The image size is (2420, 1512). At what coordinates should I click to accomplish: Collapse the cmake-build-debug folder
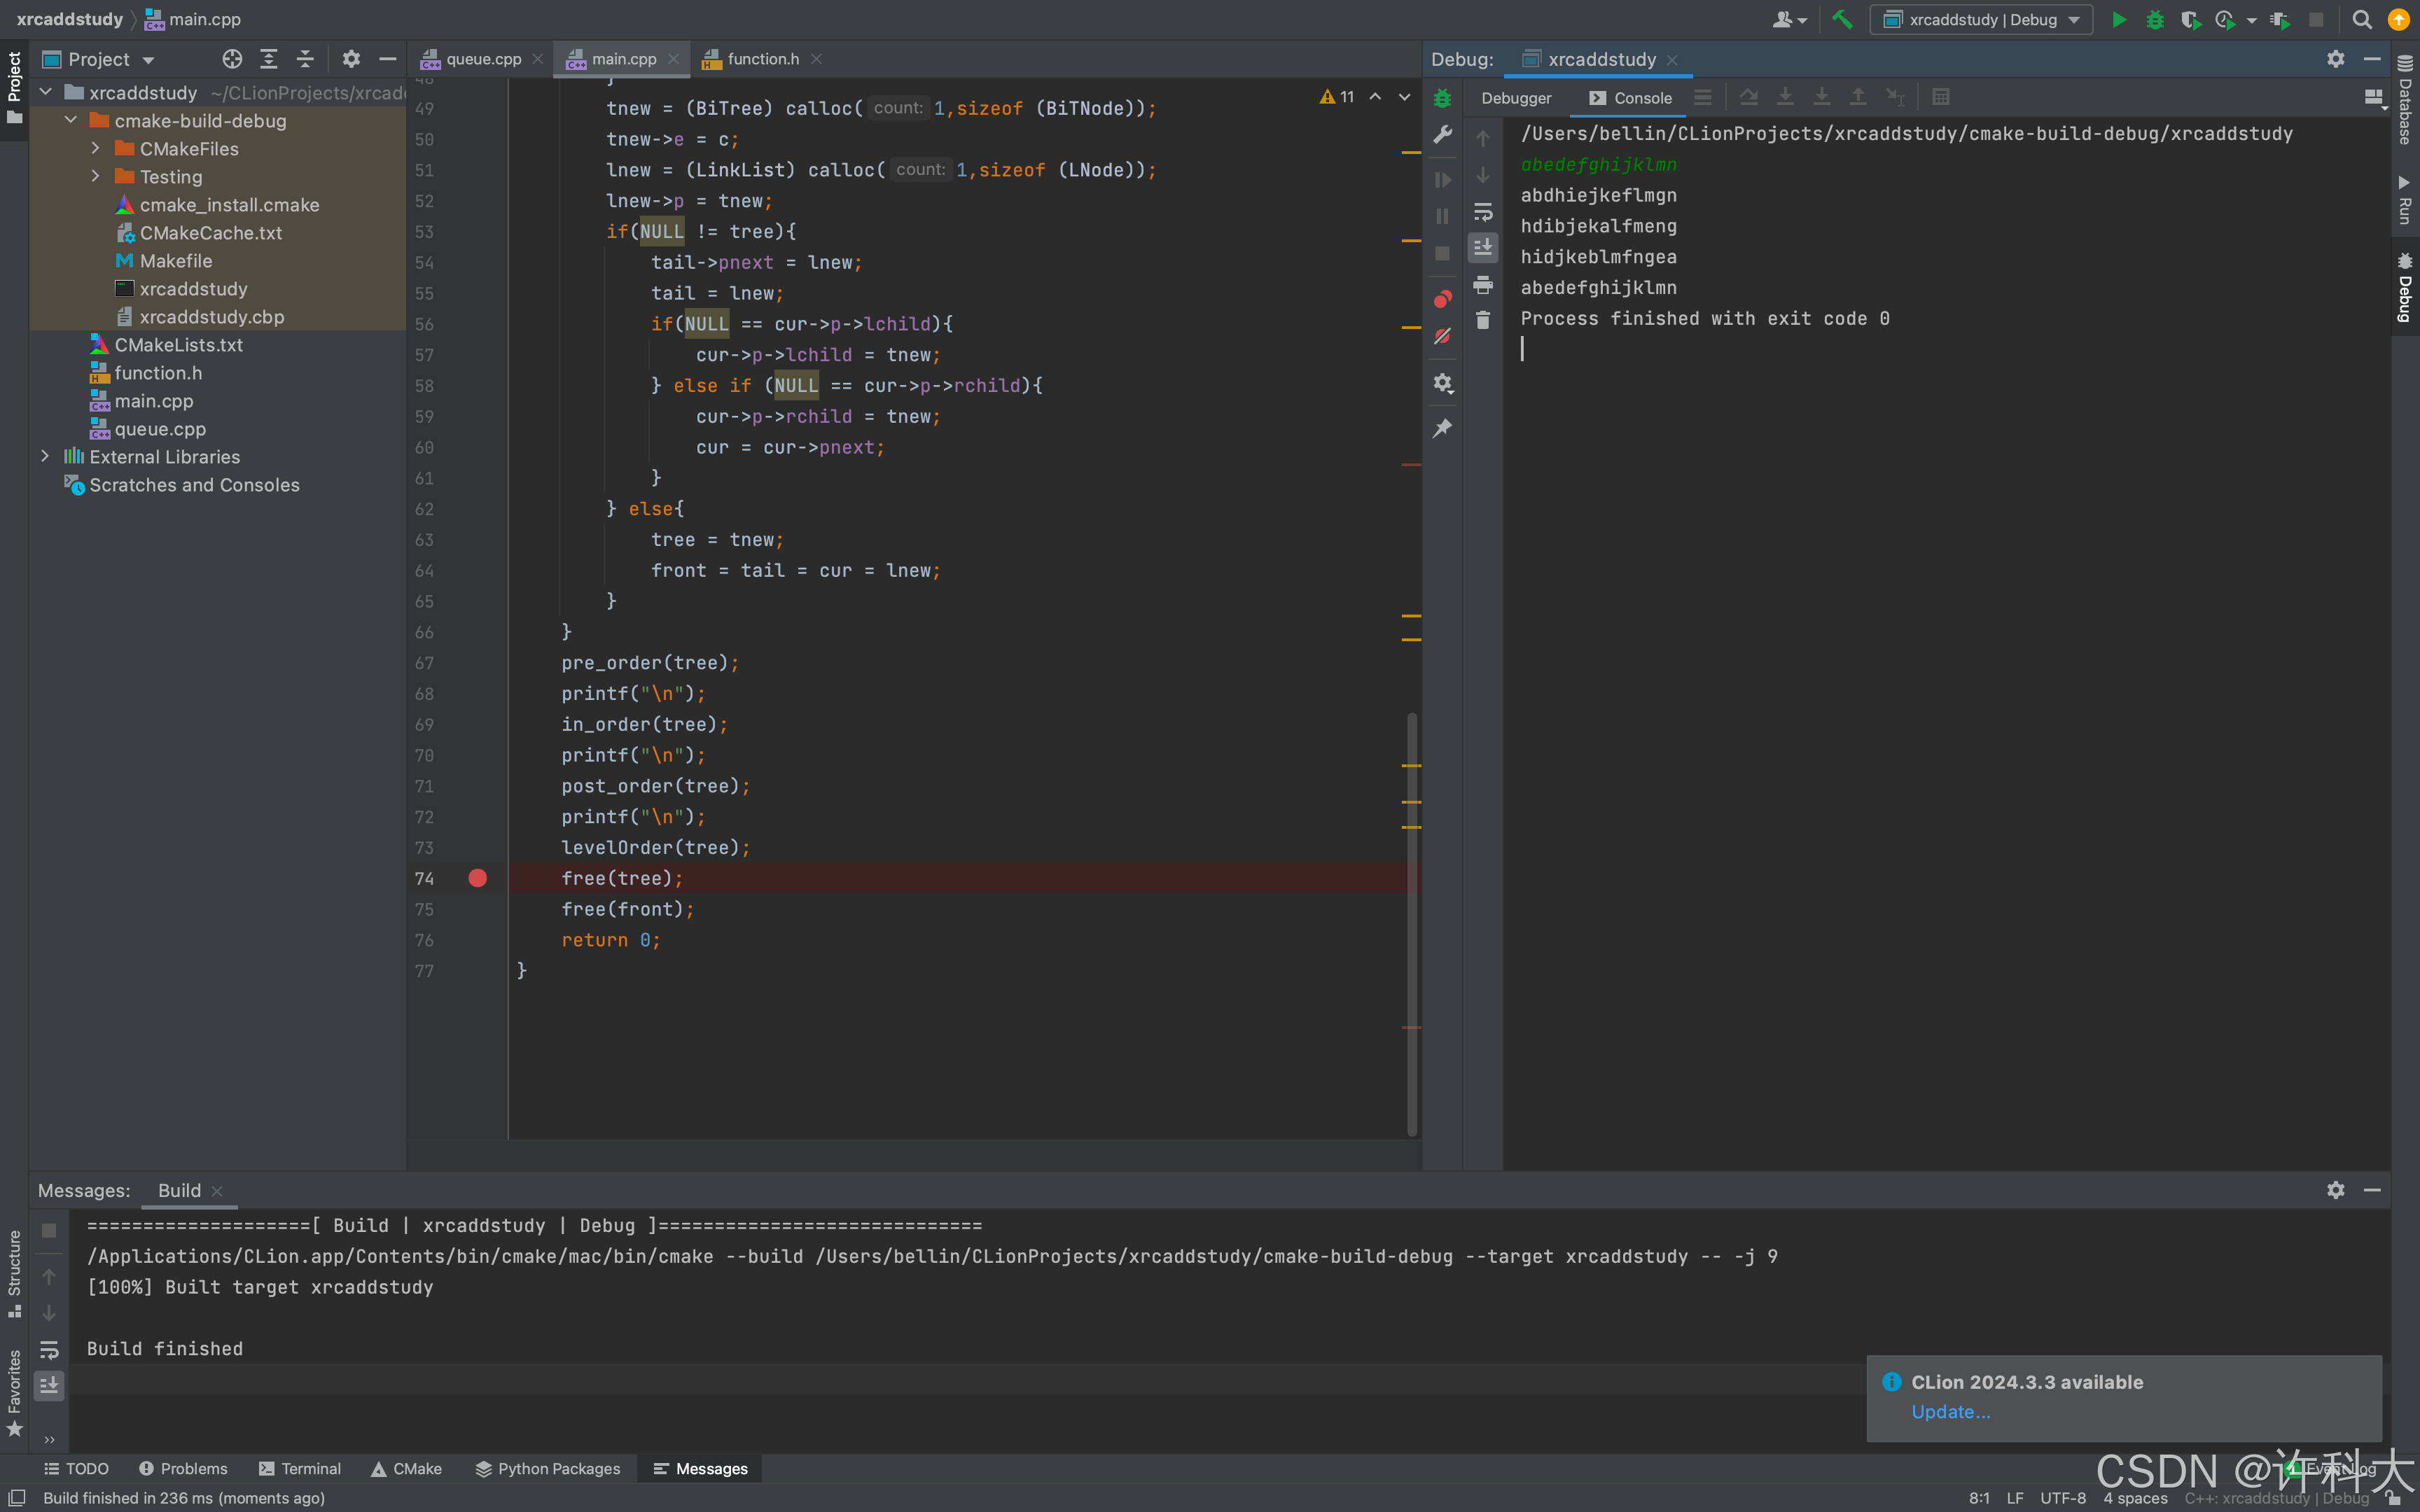[71, 120]
